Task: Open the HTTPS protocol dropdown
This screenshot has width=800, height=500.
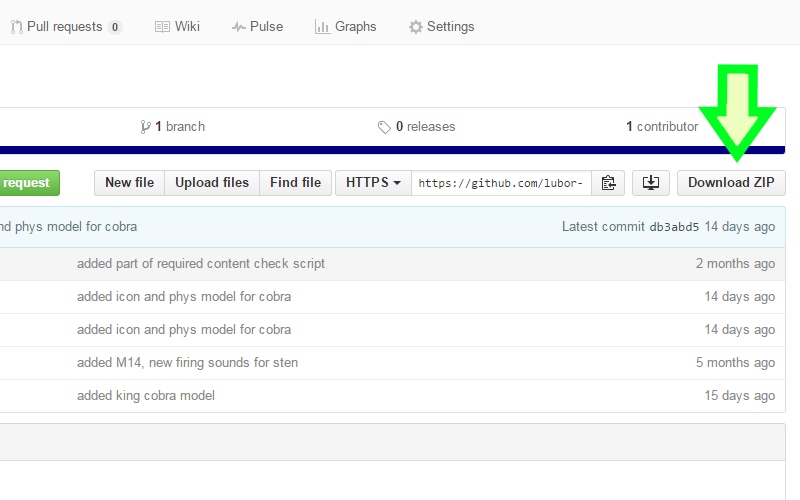Action: pyautogui.click(x=373, y=183)
